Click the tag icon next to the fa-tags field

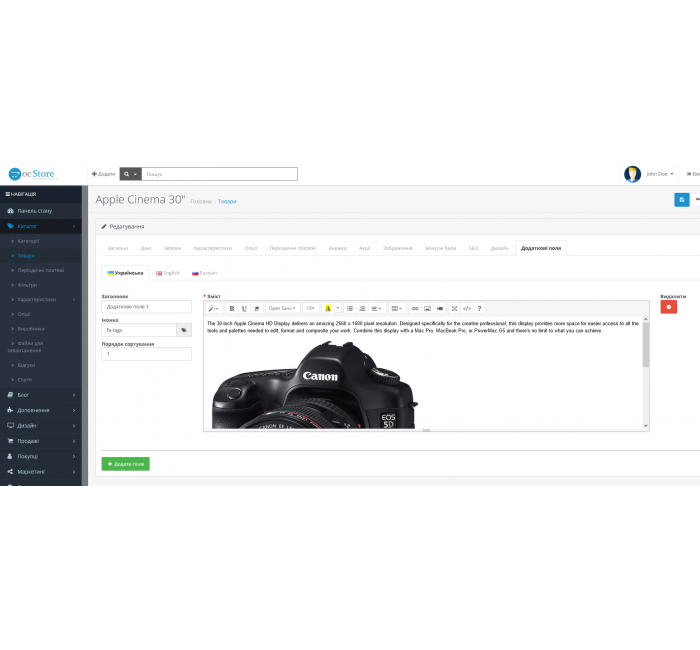click(184, 330)
